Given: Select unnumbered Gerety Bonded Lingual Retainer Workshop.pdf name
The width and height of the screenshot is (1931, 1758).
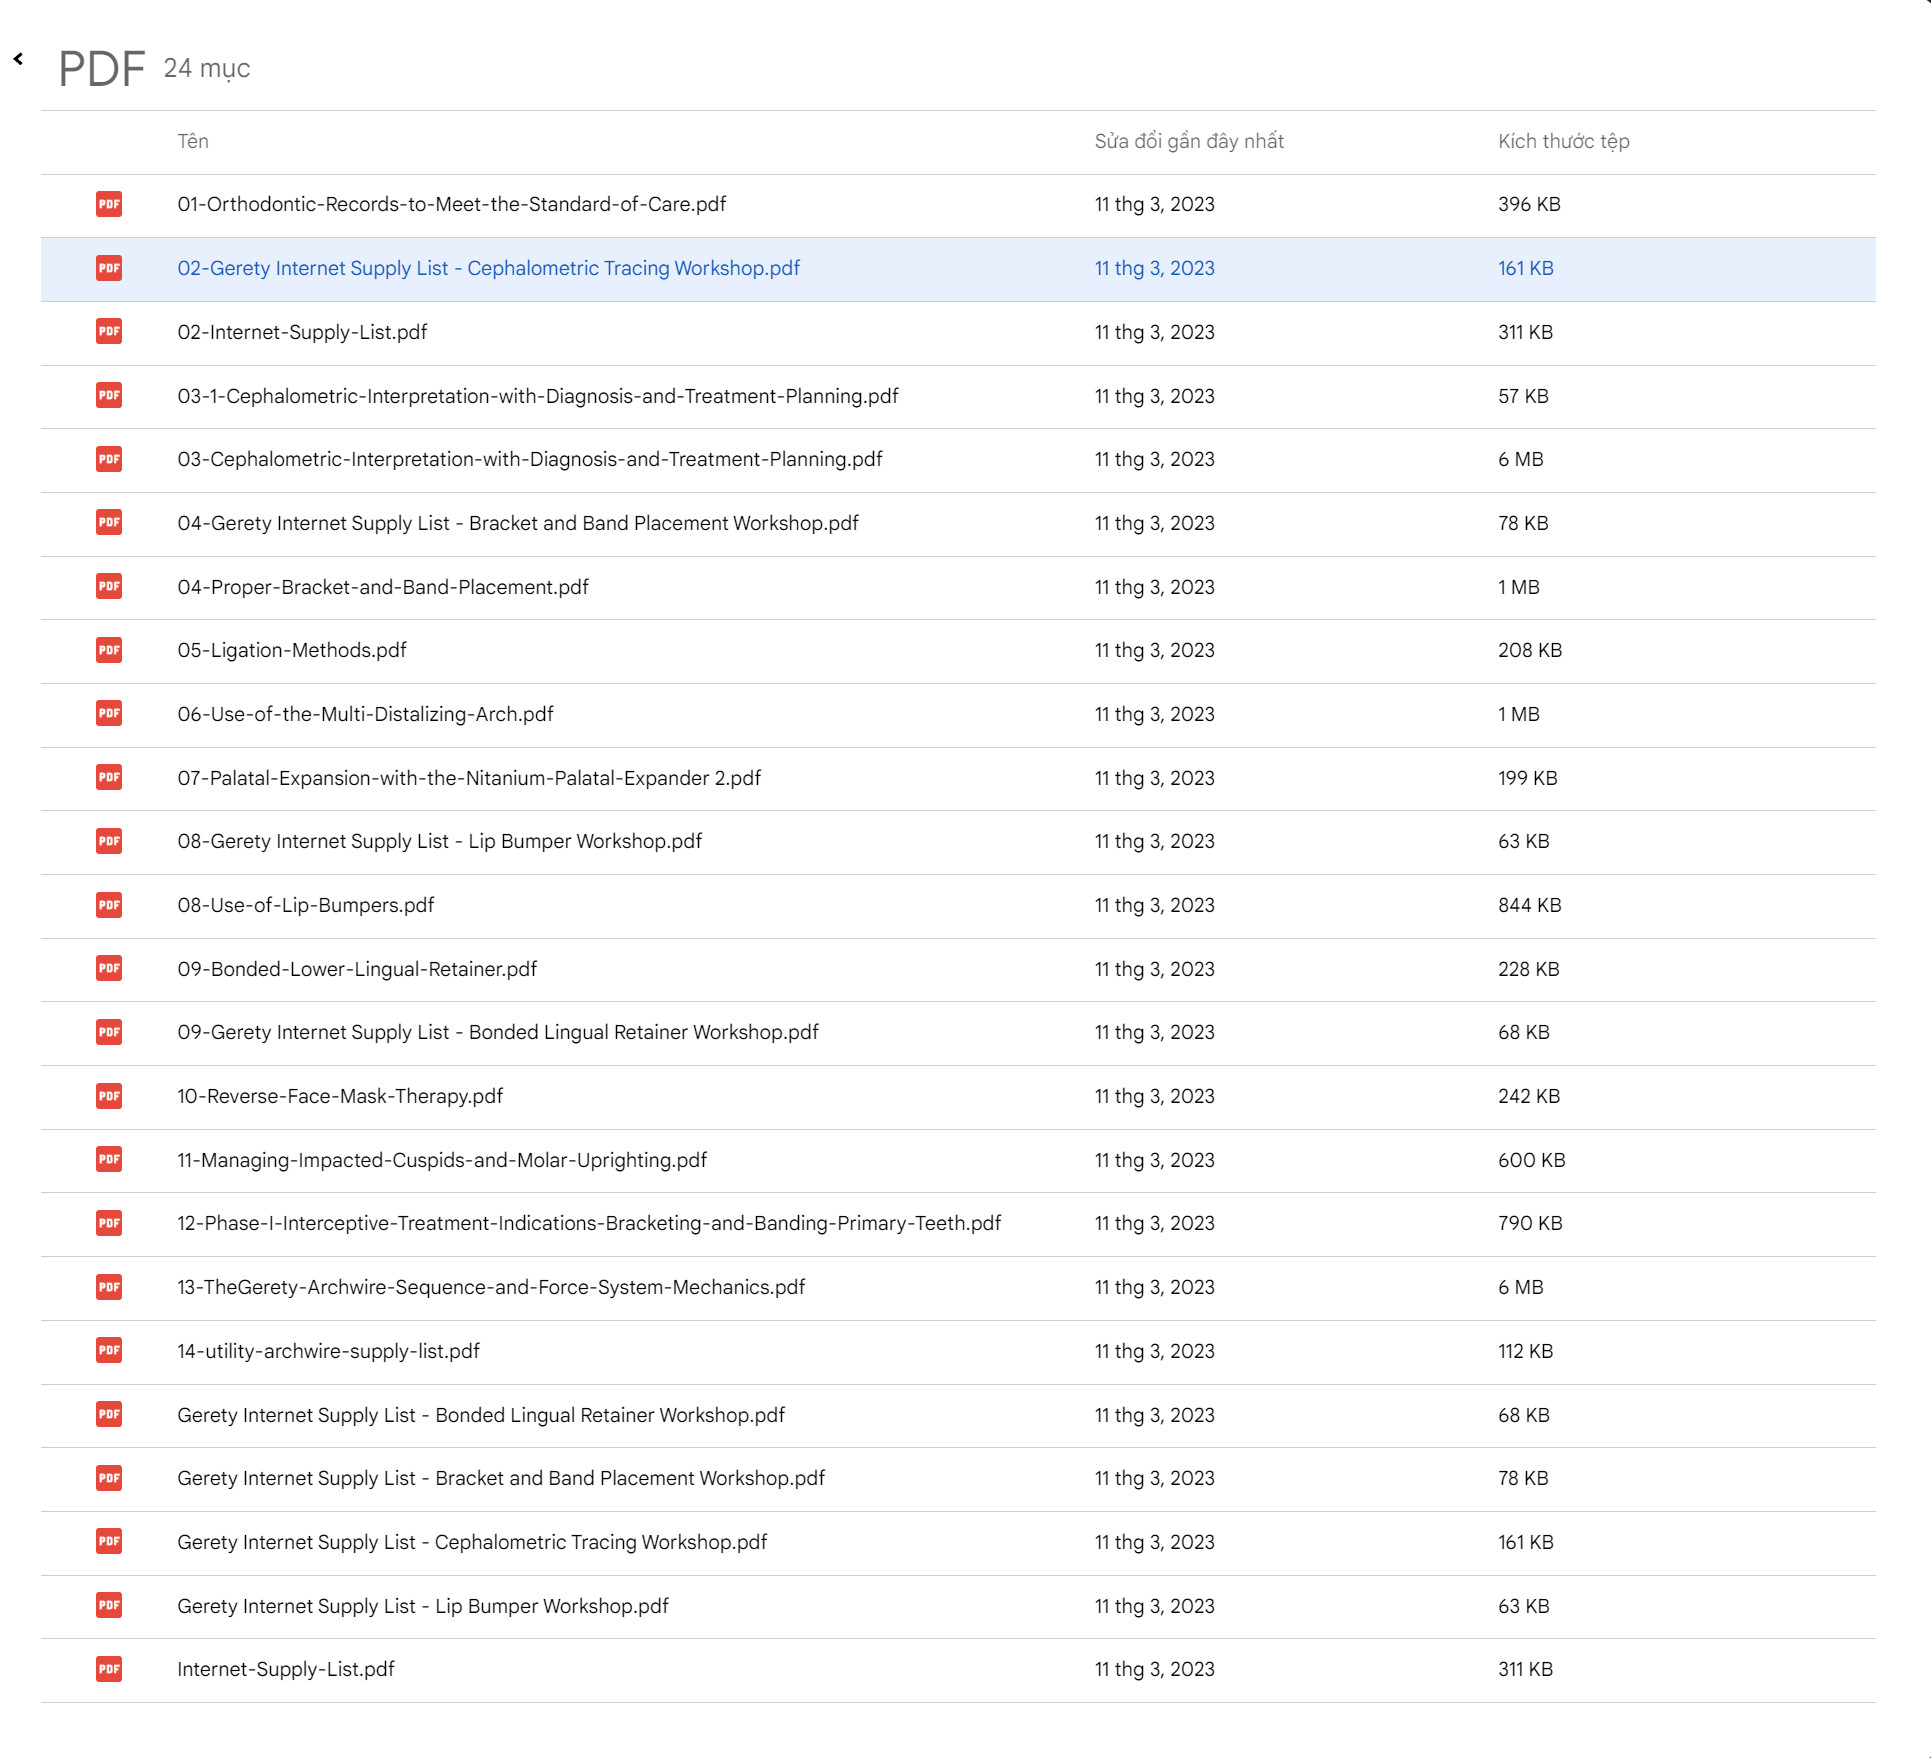Looking at the screenshot, I should [x=481, y=1415].
